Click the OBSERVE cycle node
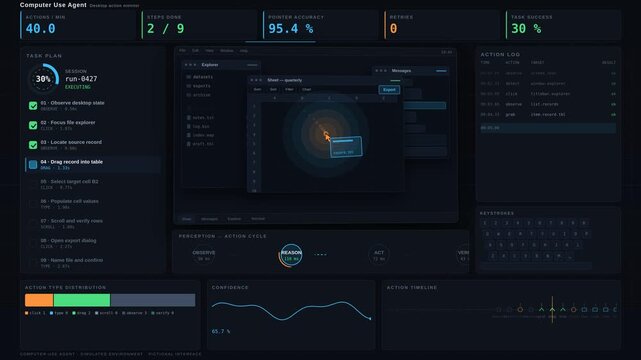This screenshot has height=360, width=641. click(204, 255)
